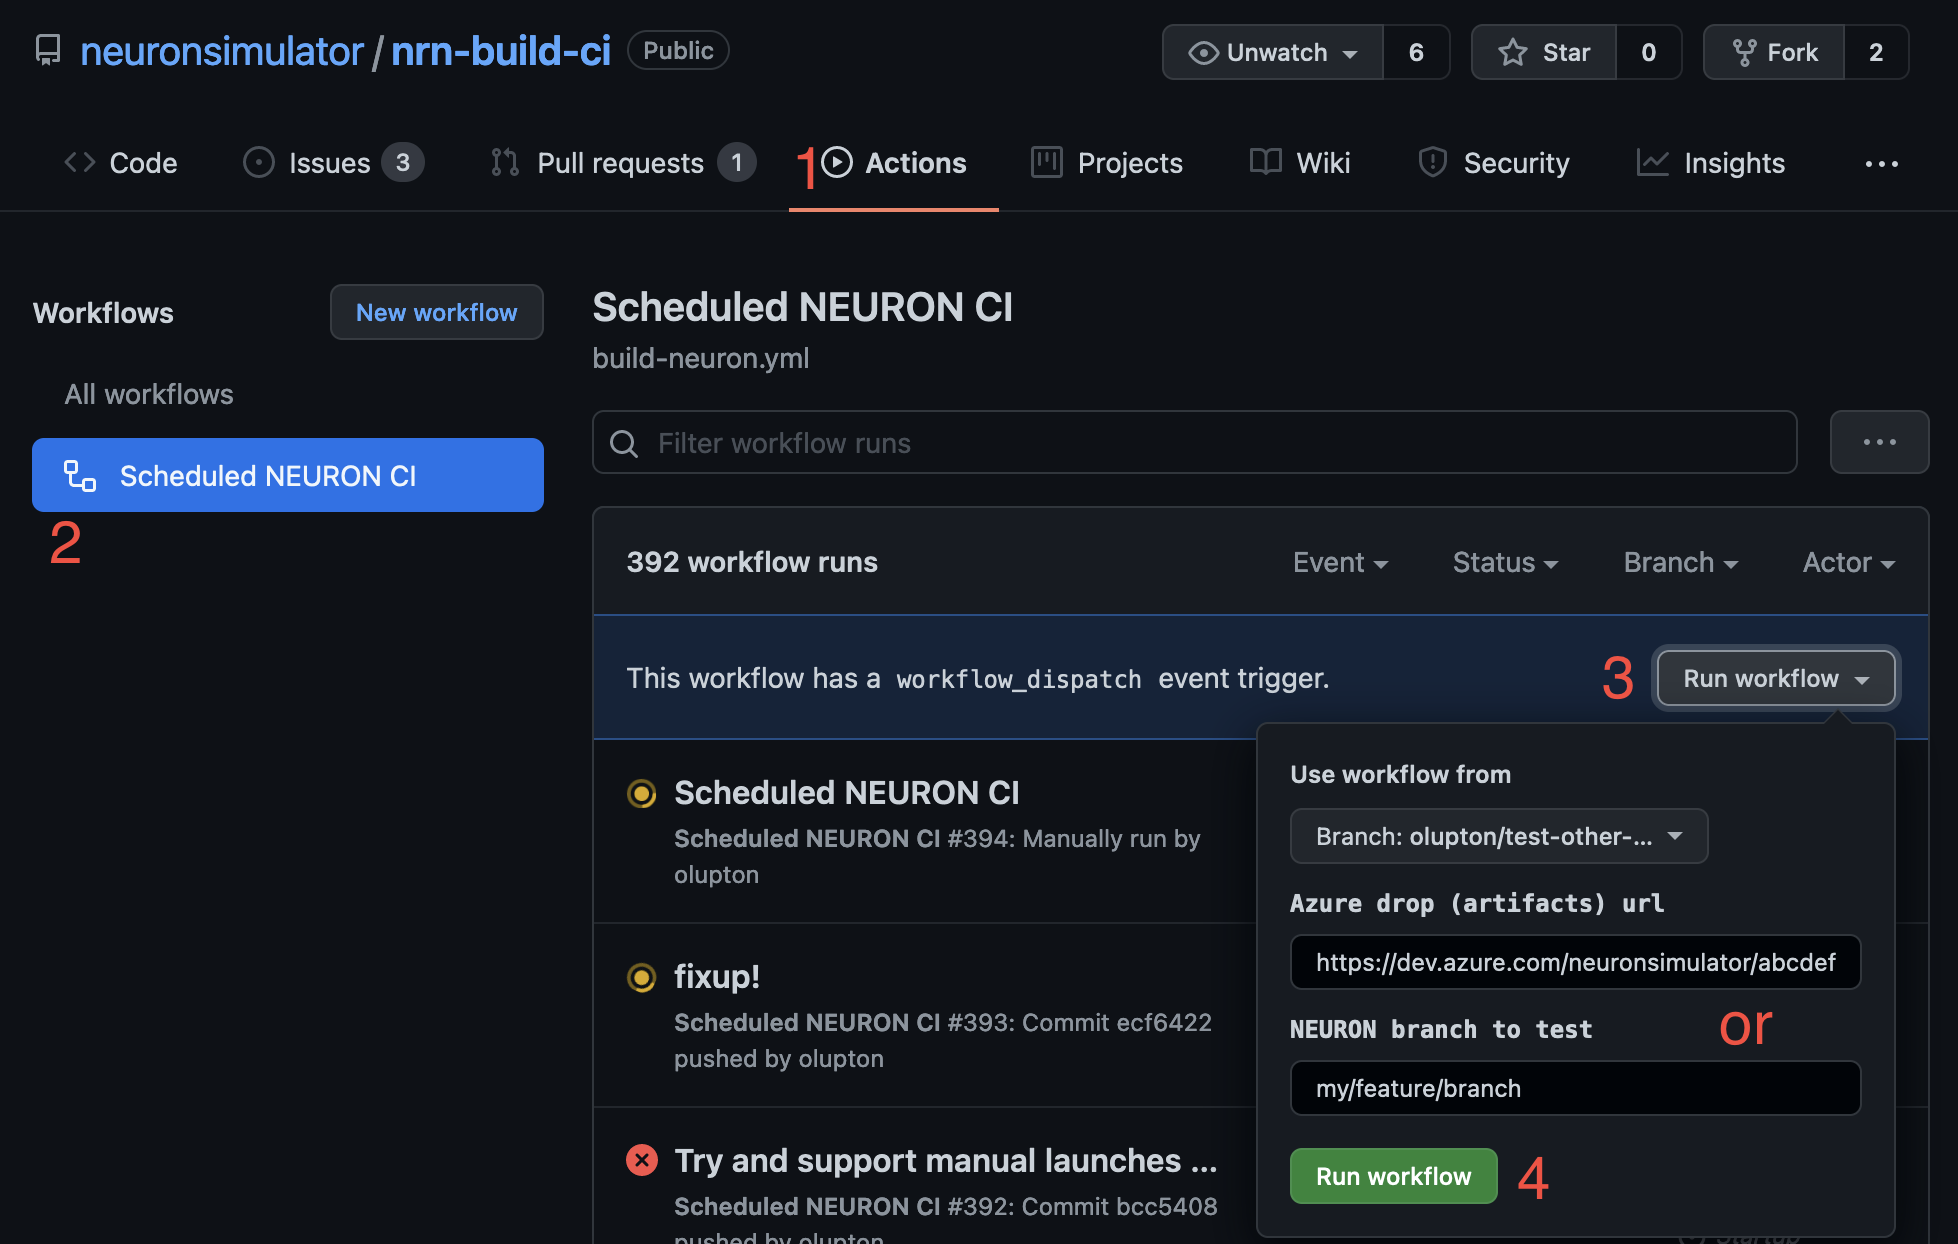Click the red failed status icon on run #392
Screen dimensions: 1958x1244
641,1160
